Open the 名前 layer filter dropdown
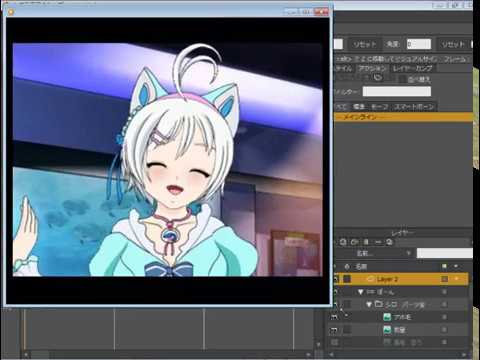 [383, 253]
